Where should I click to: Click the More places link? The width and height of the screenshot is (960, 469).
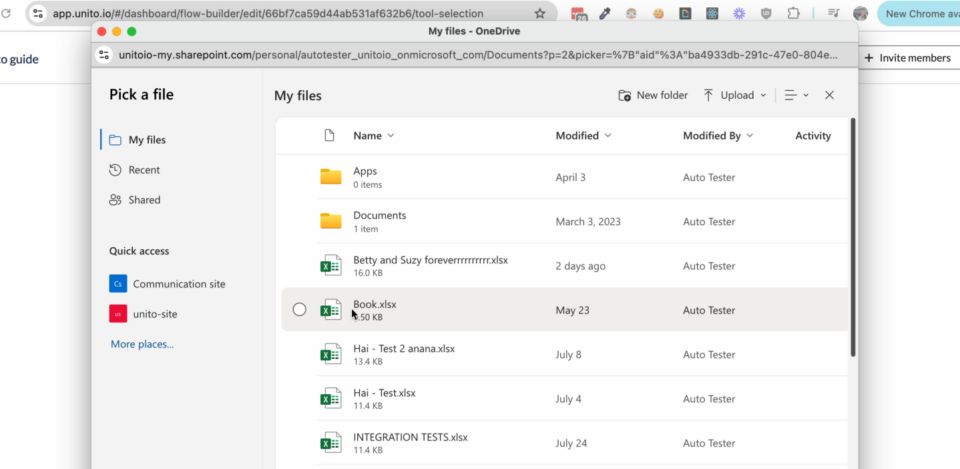[142, 344]
